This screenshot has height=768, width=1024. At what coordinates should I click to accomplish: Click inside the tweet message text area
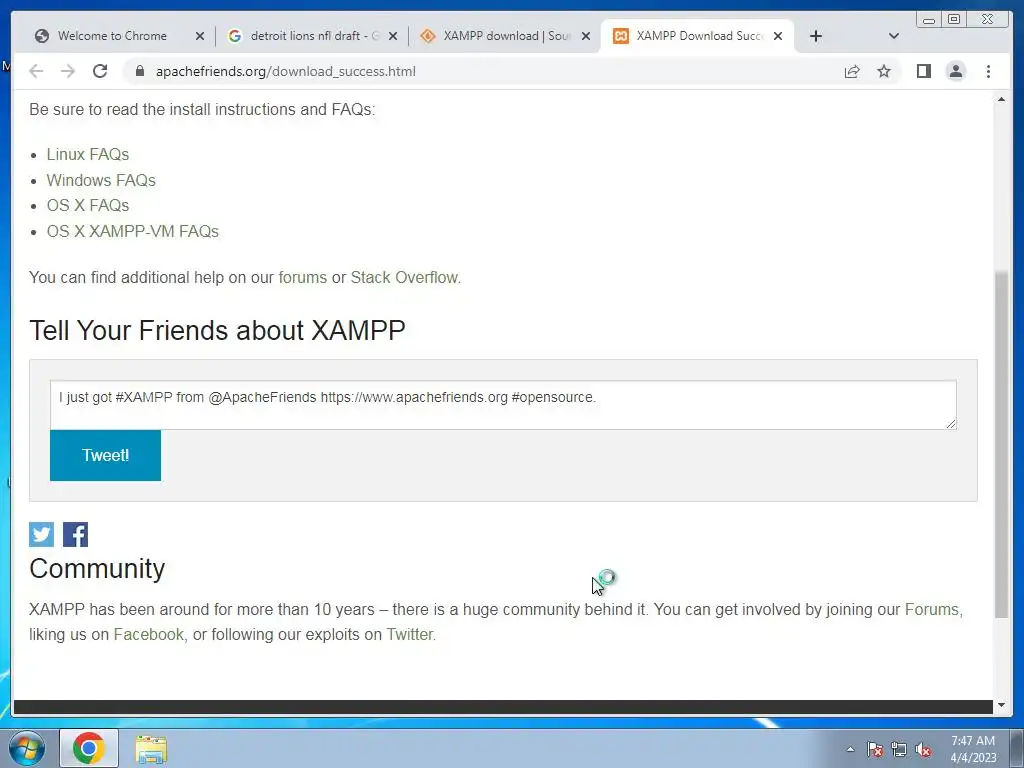pyautogui.click(x=503, y=405)
